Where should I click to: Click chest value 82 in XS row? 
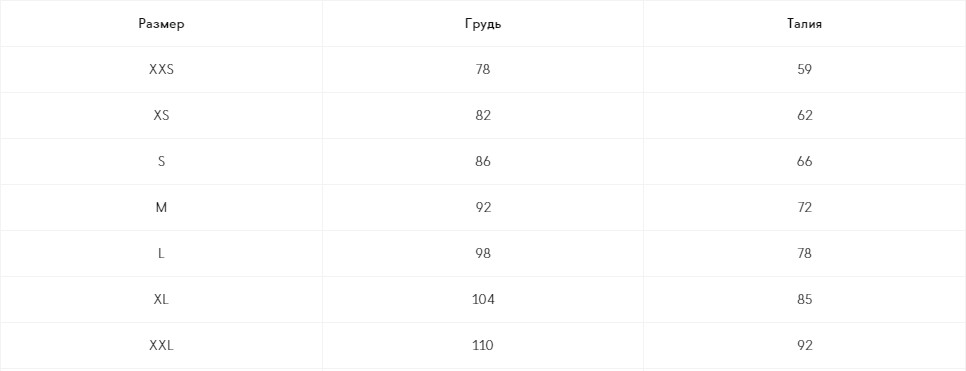[x=483, y=115]
